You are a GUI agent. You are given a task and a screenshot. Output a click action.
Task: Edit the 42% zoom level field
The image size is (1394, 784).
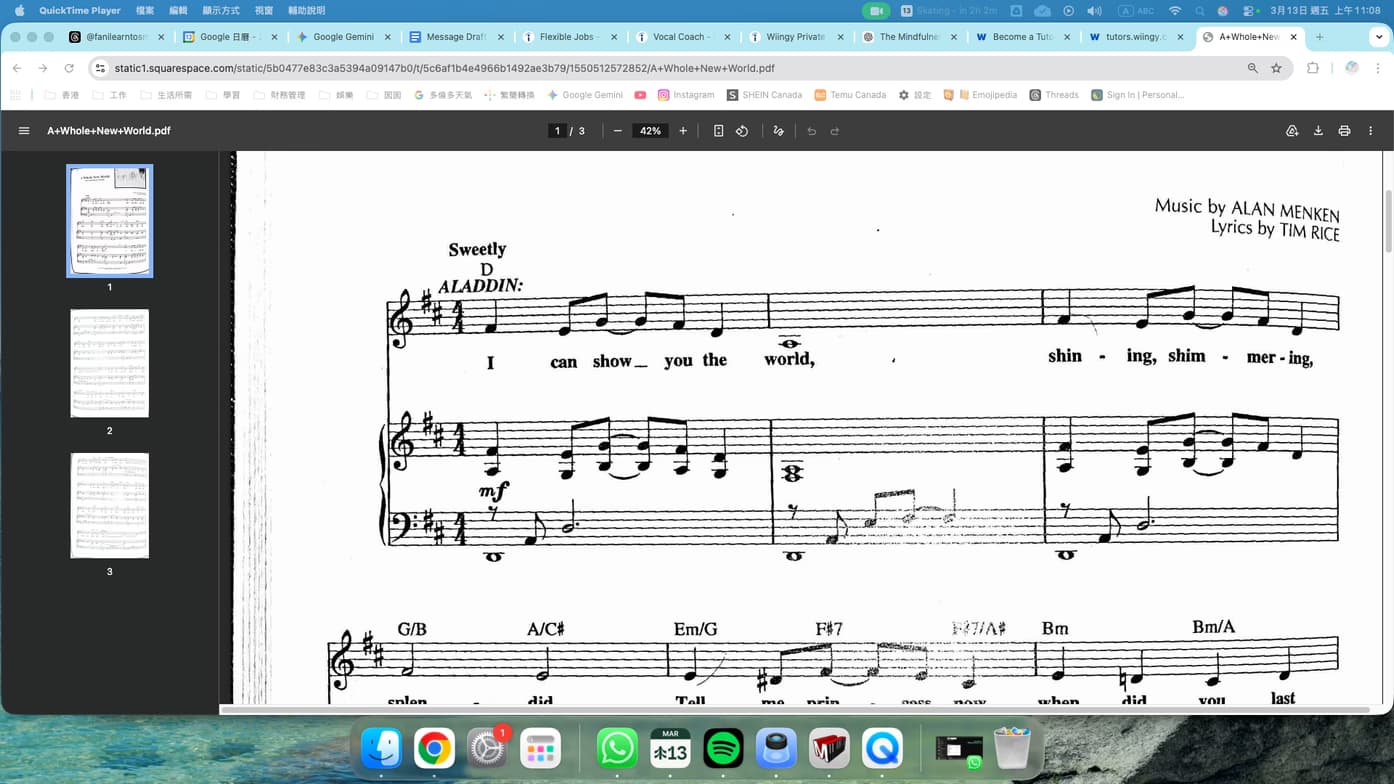650,131
